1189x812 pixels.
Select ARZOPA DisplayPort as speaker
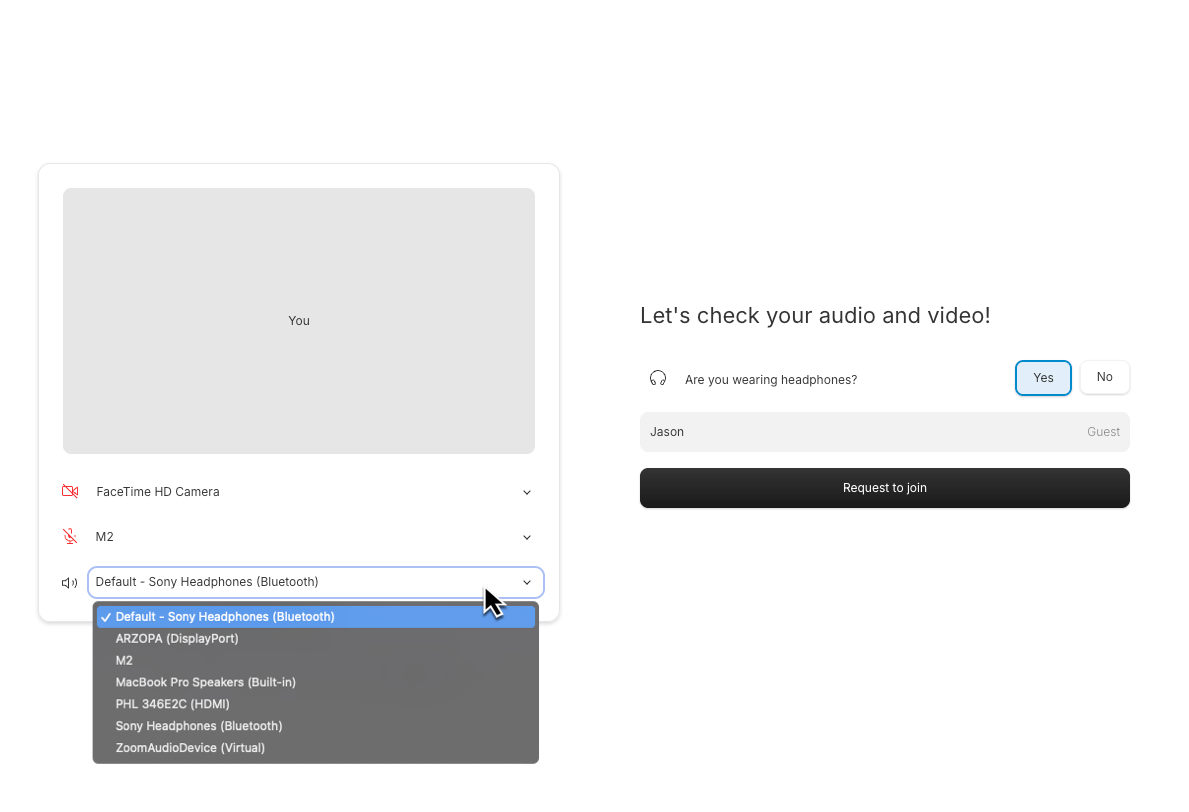tap(177, 638)
